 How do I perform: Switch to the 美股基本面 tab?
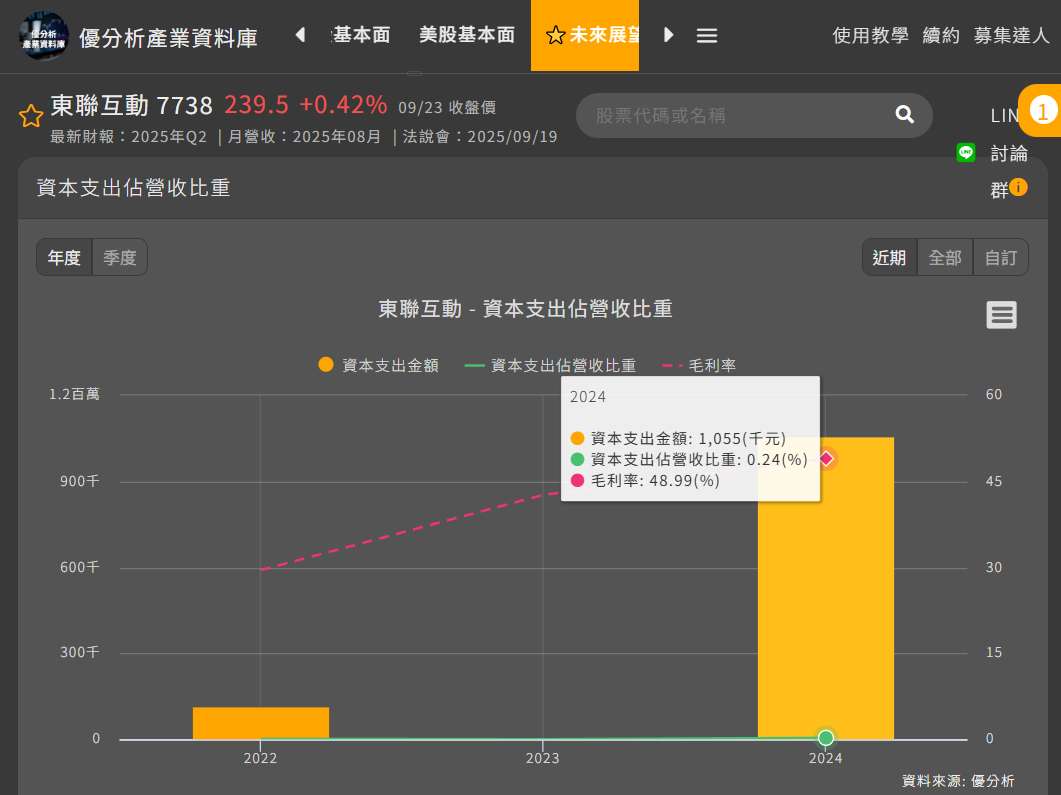click(467, 35)
